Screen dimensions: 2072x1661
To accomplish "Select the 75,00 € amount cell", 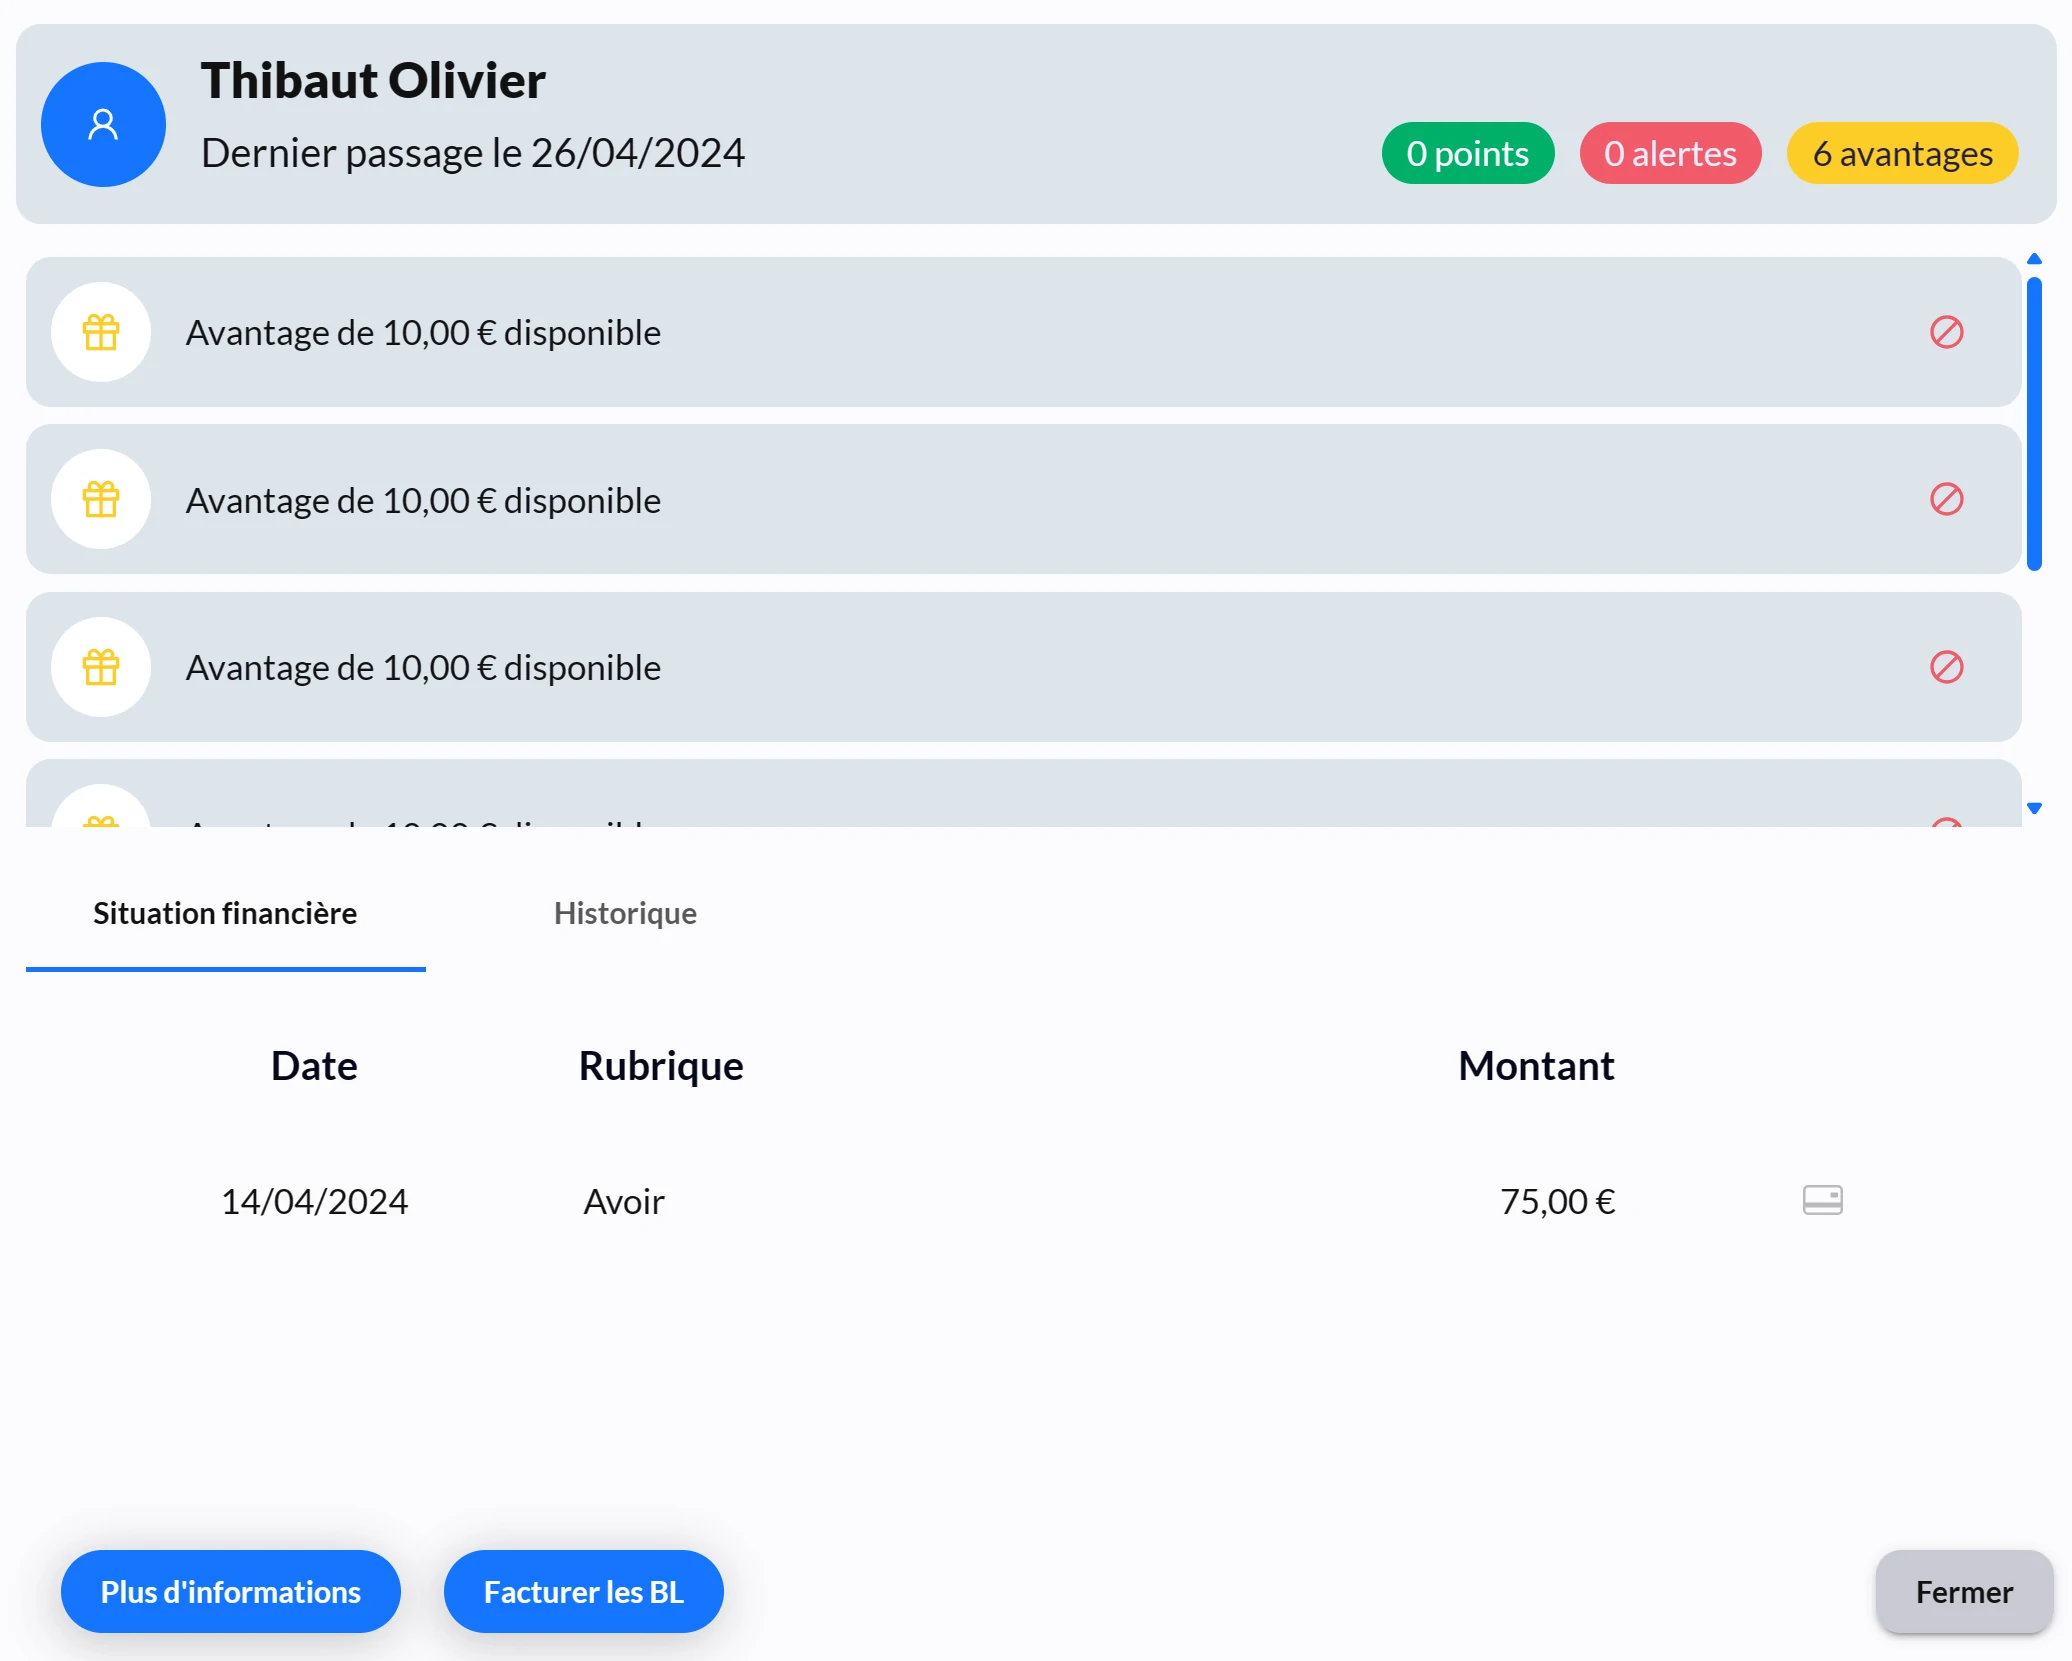I will (1557, 1201).
